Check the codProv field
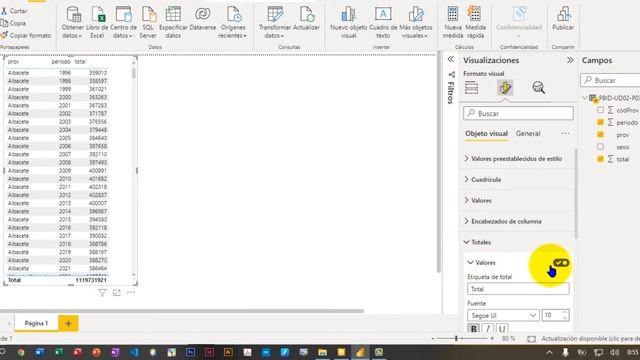The image size is (640, 360). (x=600, y=110)
